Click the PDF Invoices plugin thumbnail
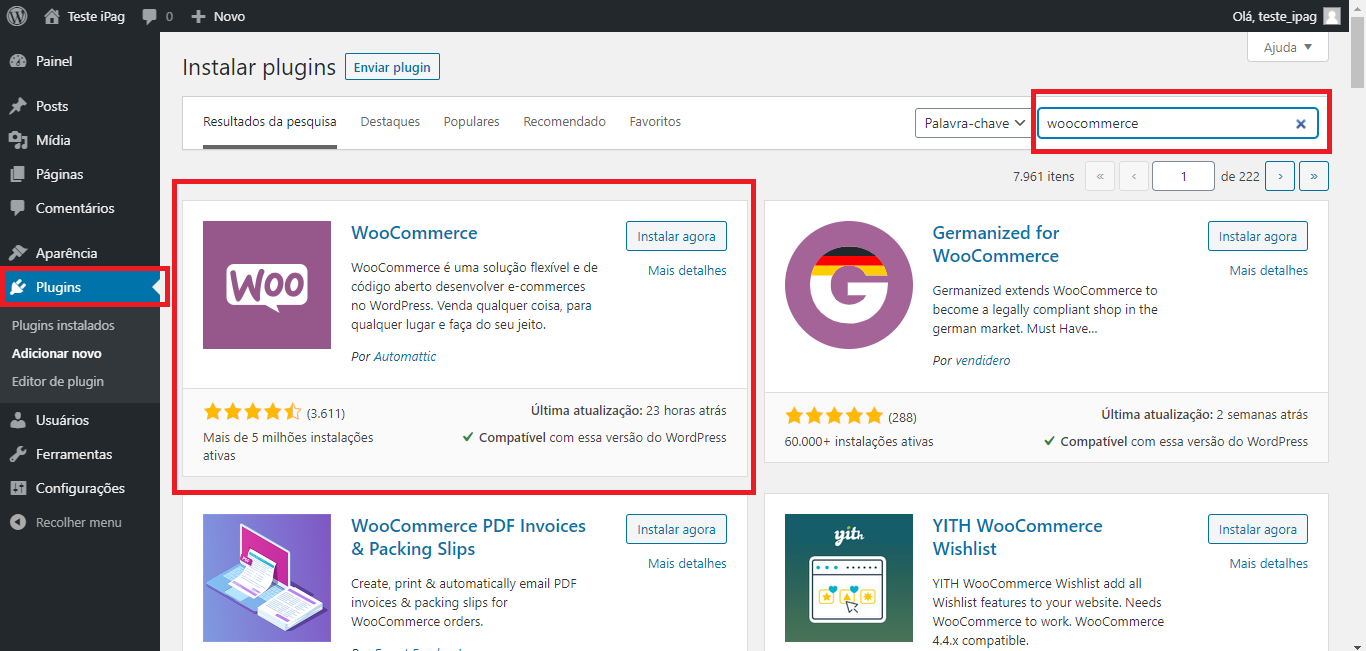This screenshot has height=651, width=1366. click(x=267, y=578)
